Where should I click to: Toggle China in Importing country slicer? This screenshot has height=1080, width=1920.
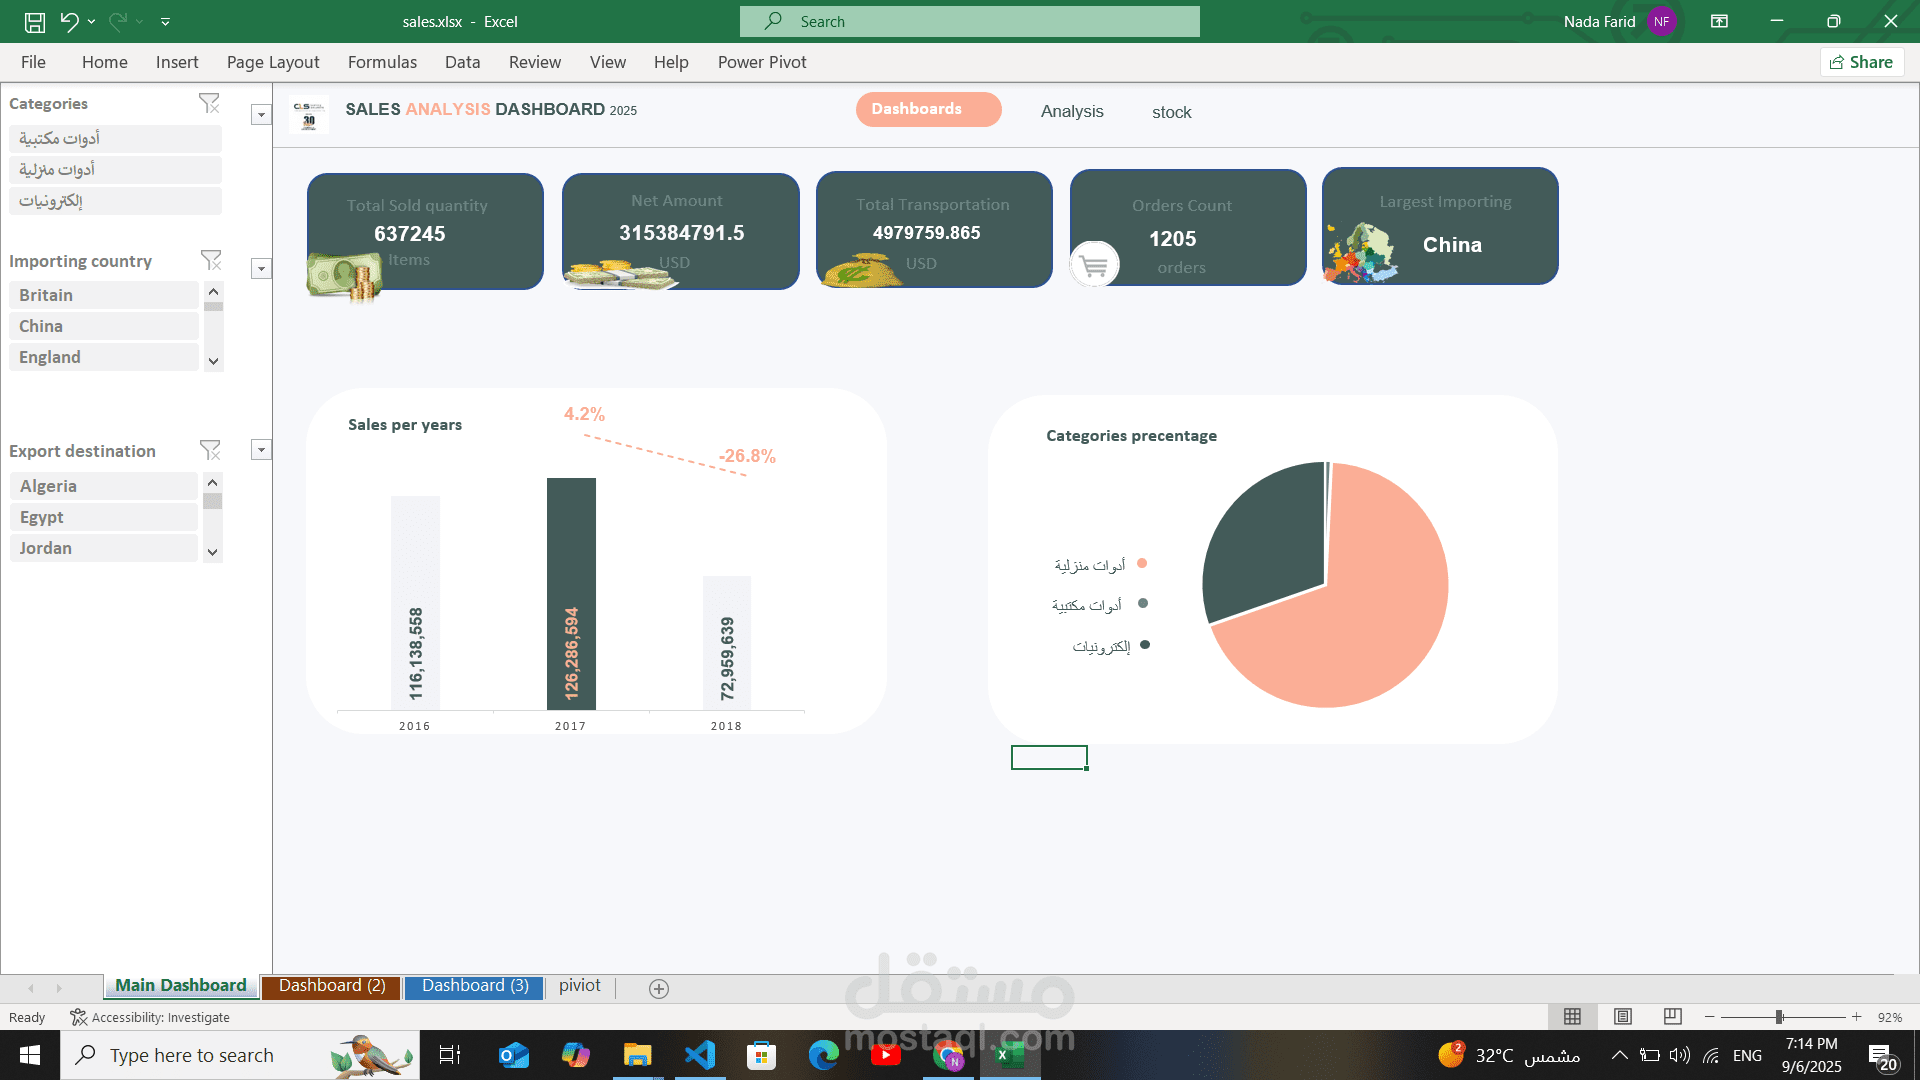click(x=104, y=326)
